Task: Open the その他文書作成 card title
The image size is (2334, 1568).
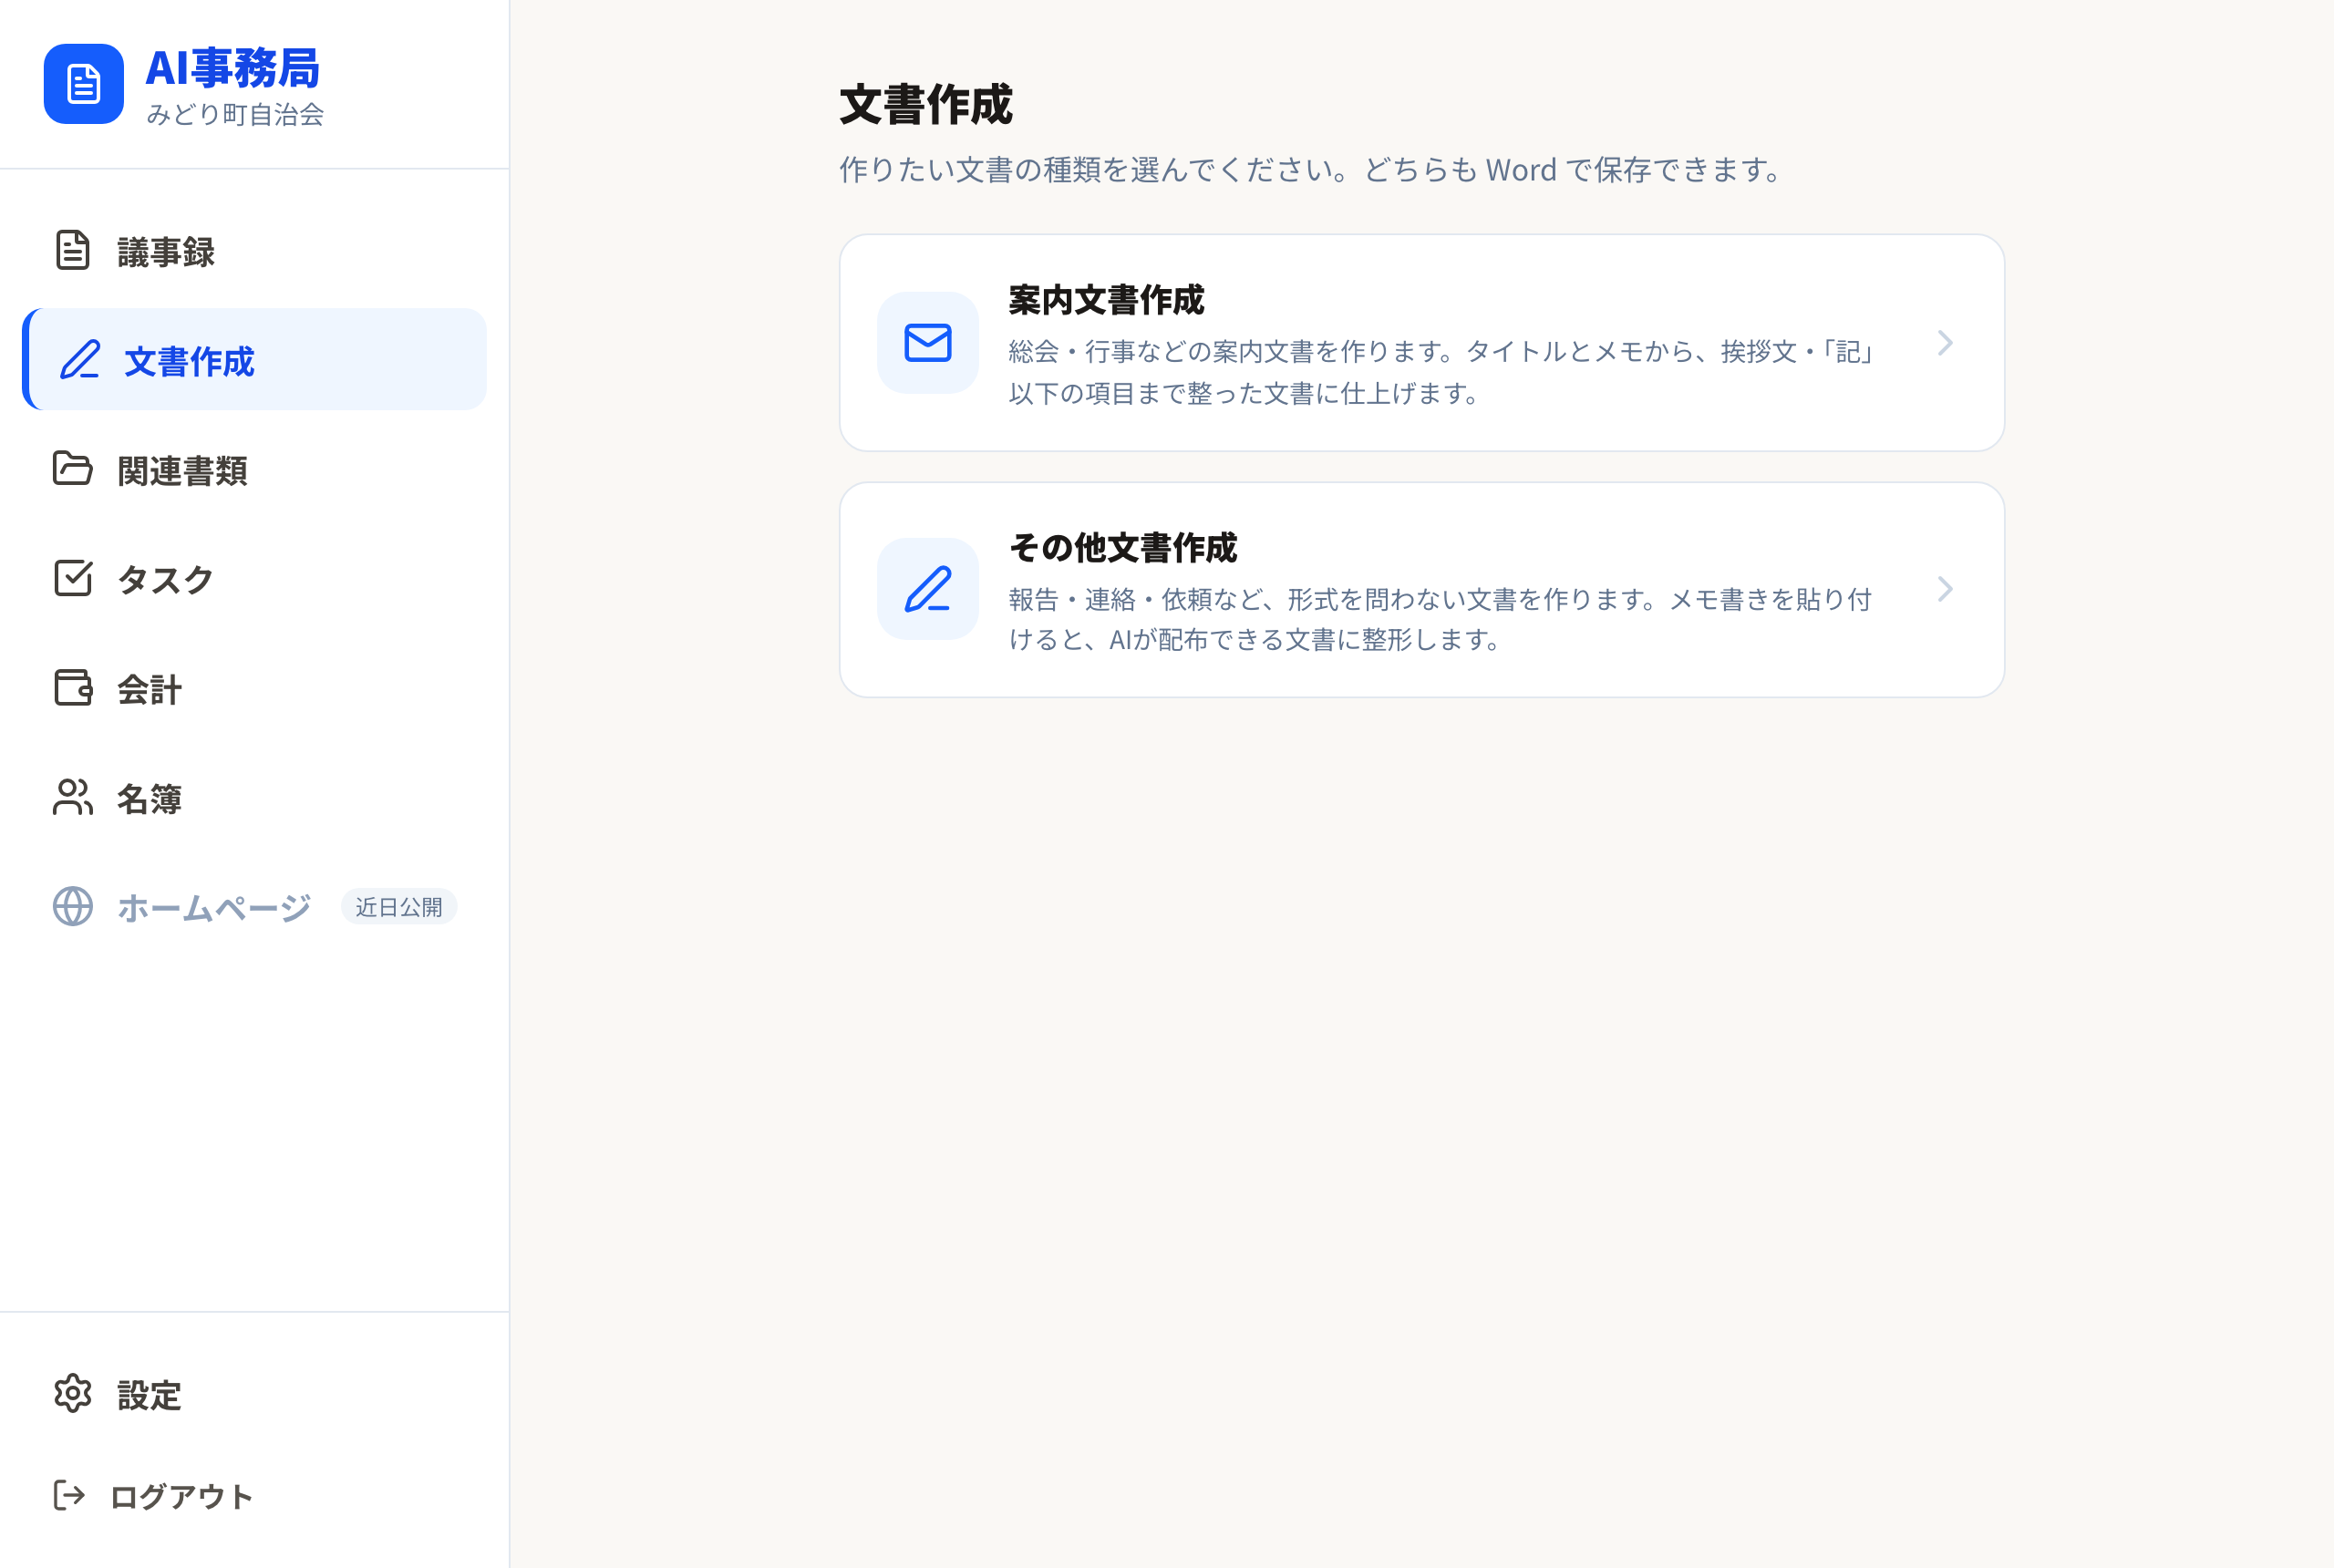Action: [x=1123, y=547]
